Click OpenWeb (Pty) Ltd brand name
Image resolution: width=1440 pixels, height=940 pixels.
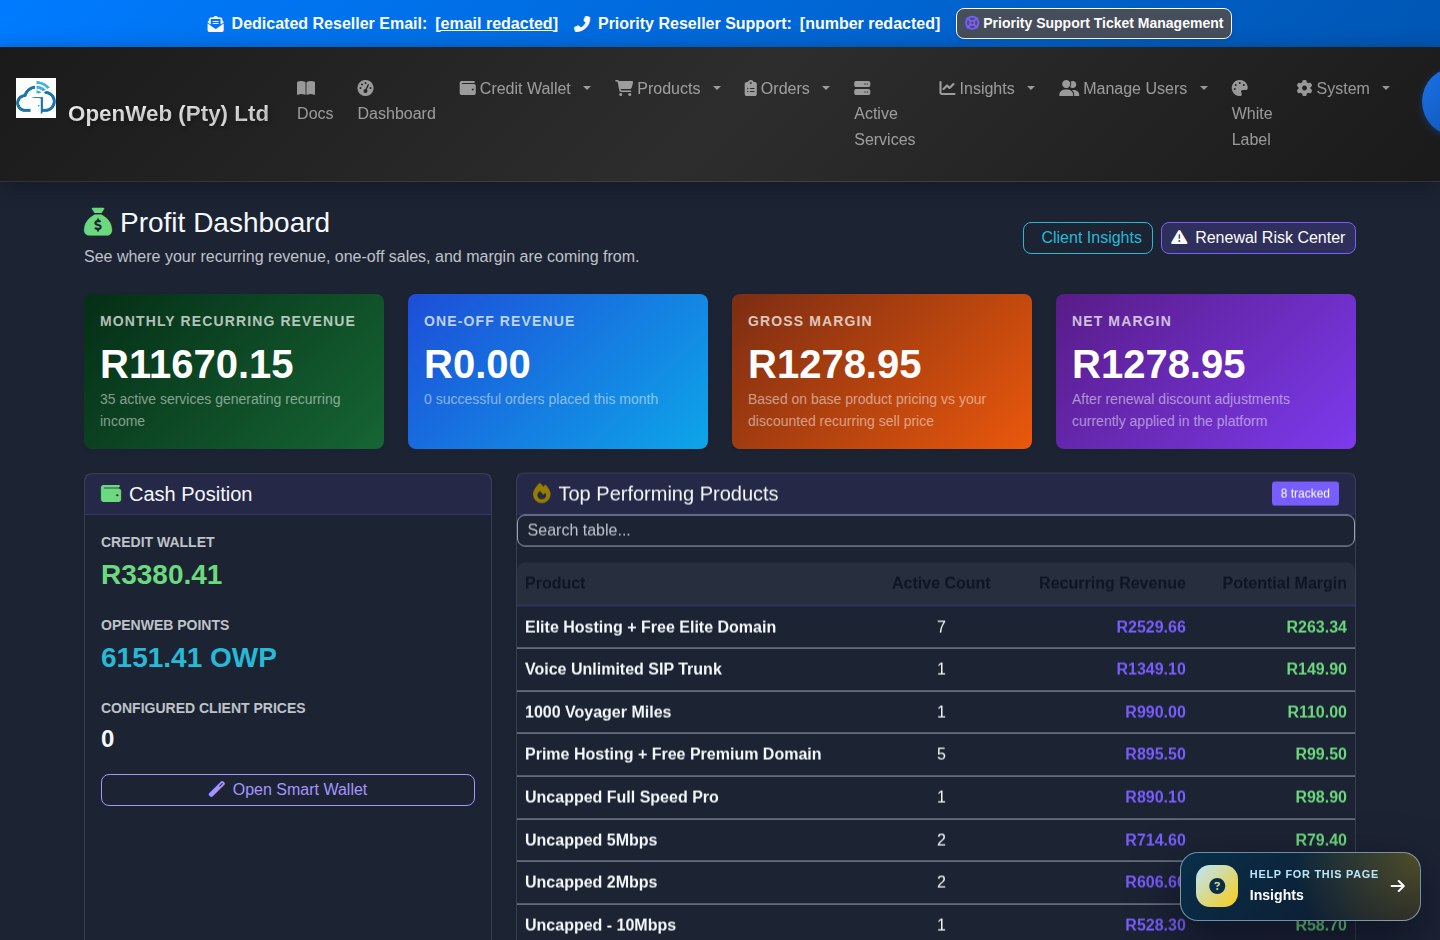click(168, 113)
